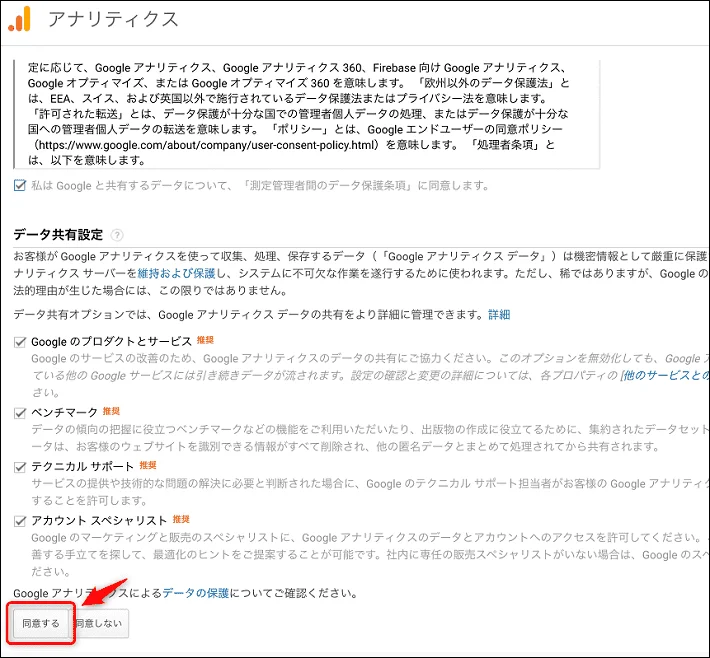Click the Google Analytics logo icon
Image resolution: width=710 pixels, height=658 pixels.
click(20, 19)
